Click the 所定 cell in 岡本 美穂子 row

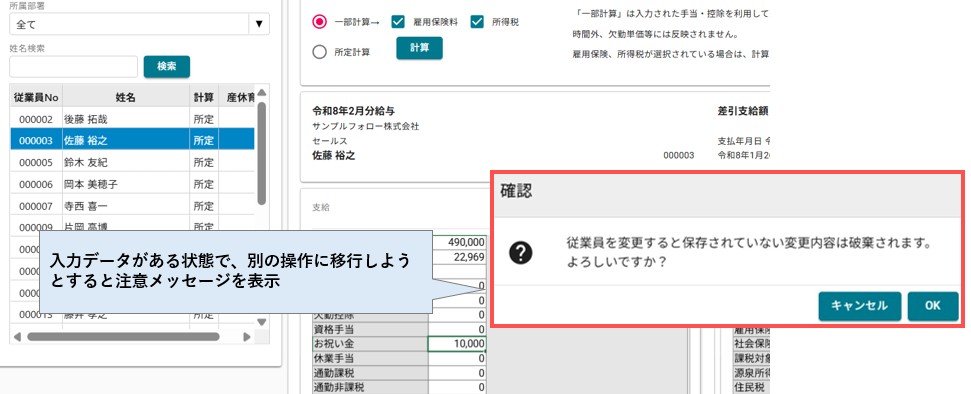click(204, 184)
